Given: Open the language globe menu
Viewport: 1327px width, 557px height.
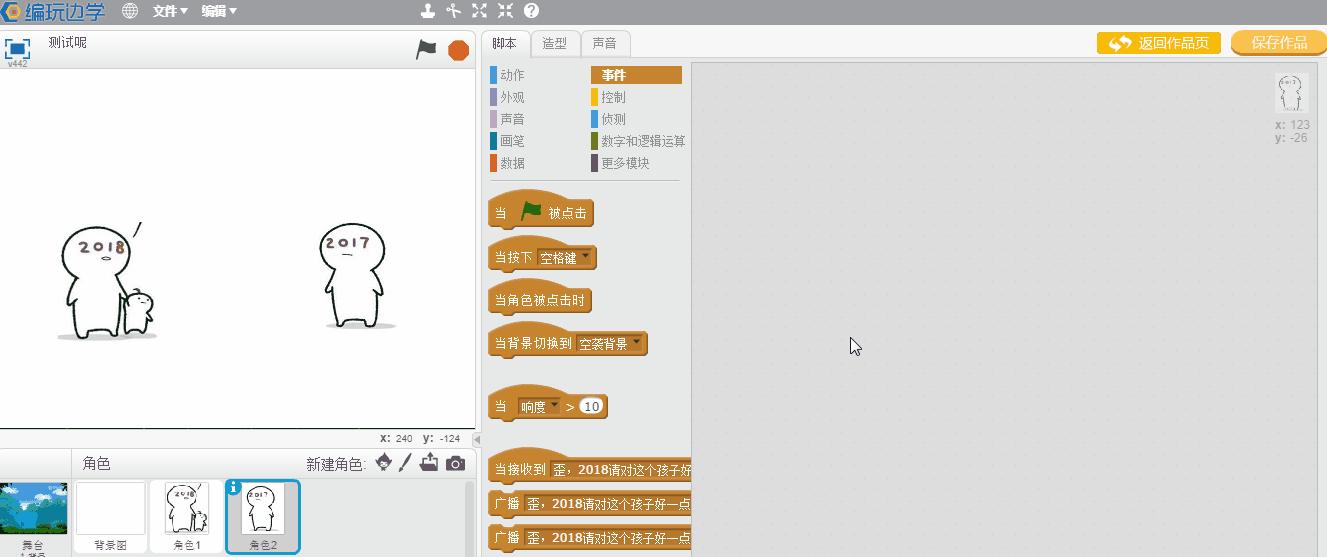Looking at the screenshot, I should 130,11.
